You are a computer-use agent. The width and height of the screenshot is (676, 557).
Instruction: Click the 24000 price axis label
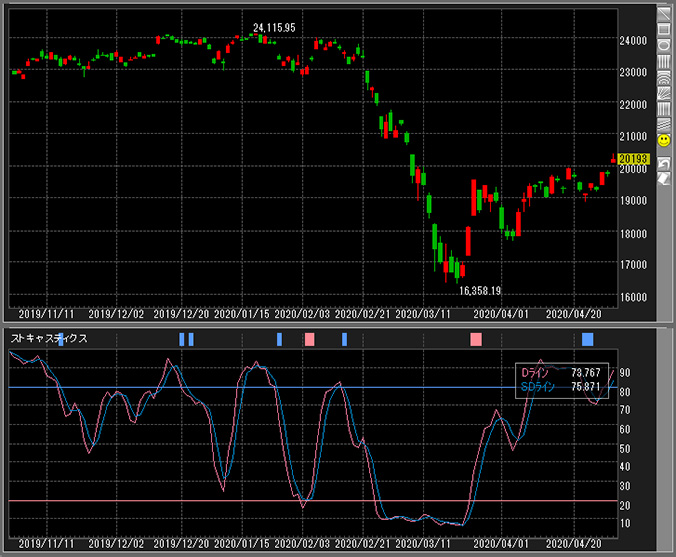click(633, 41)
